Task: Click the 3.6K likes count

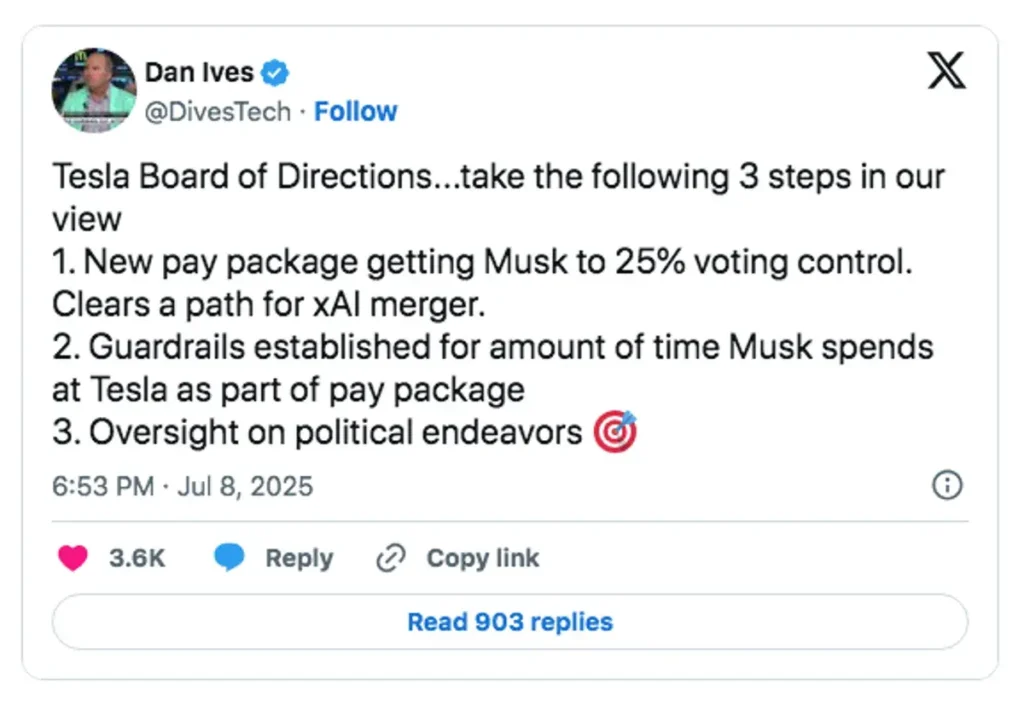Action: 137,558
